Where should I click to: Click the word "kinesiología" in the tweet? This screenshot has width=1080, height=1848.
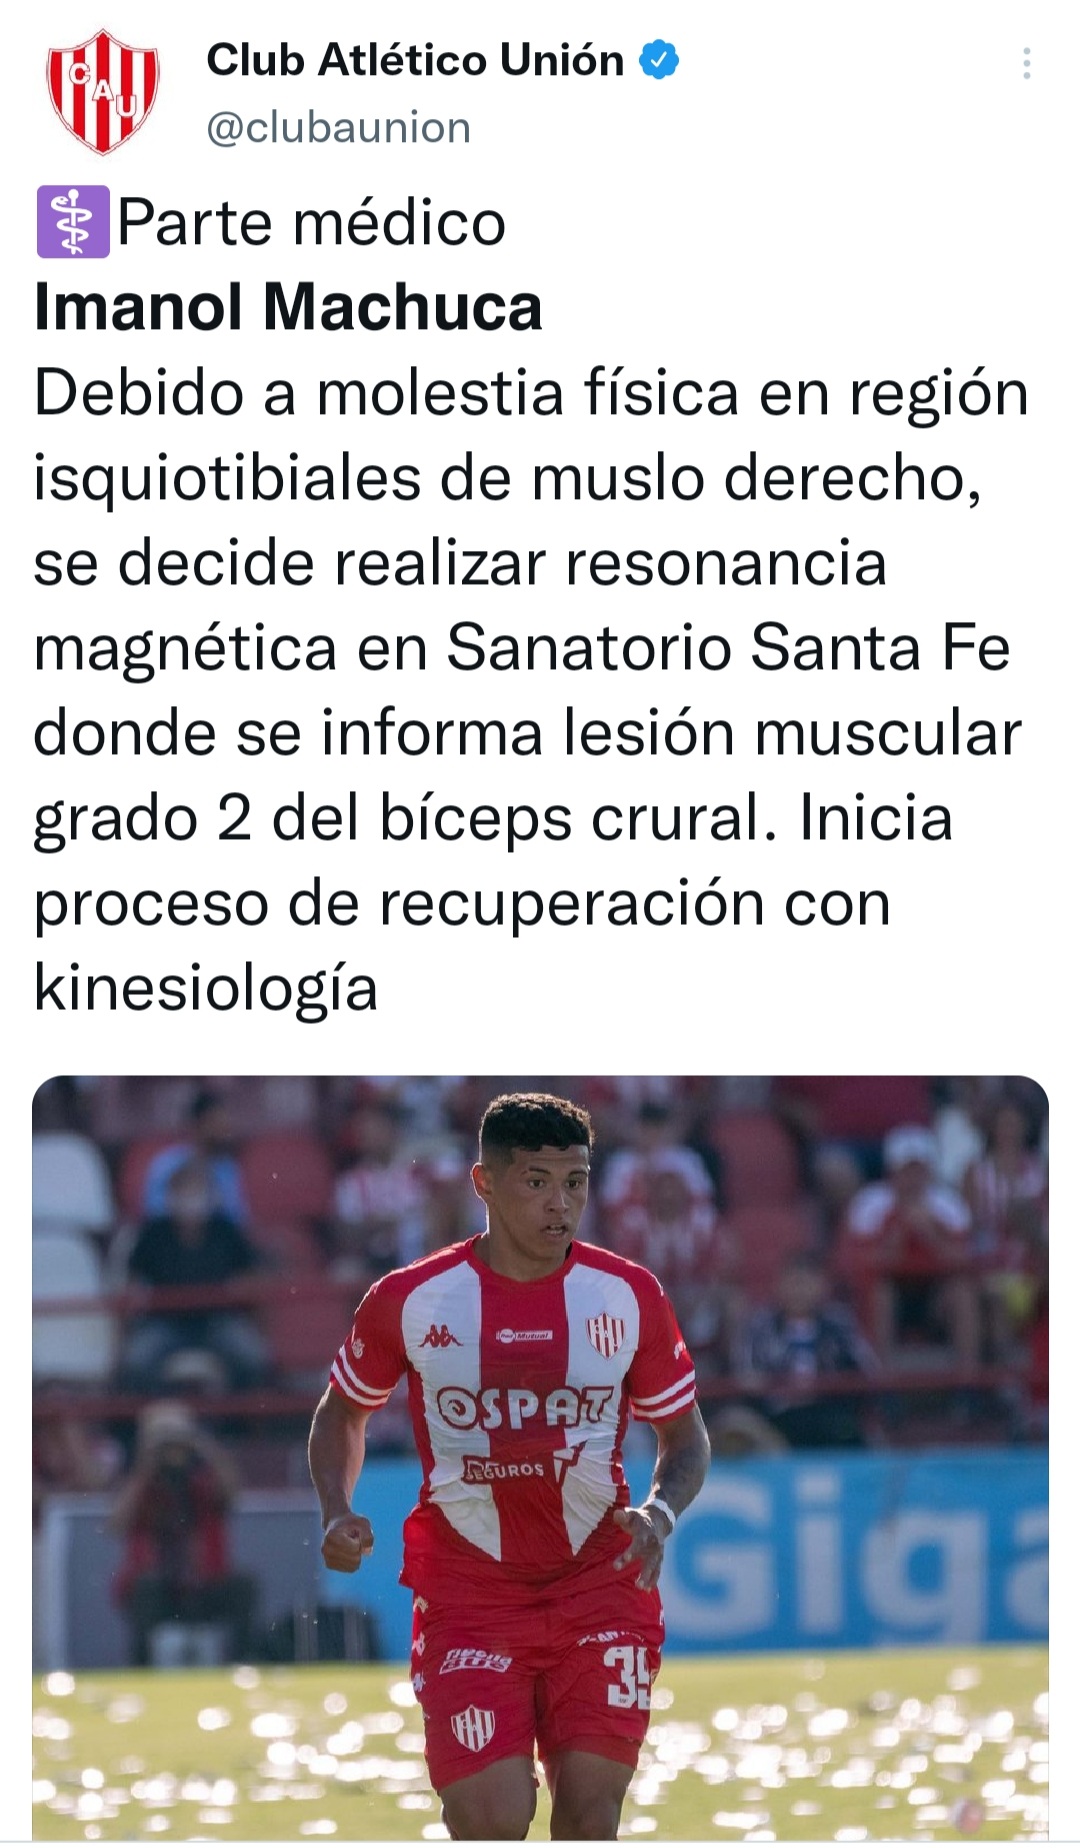(x=206, y=988)
